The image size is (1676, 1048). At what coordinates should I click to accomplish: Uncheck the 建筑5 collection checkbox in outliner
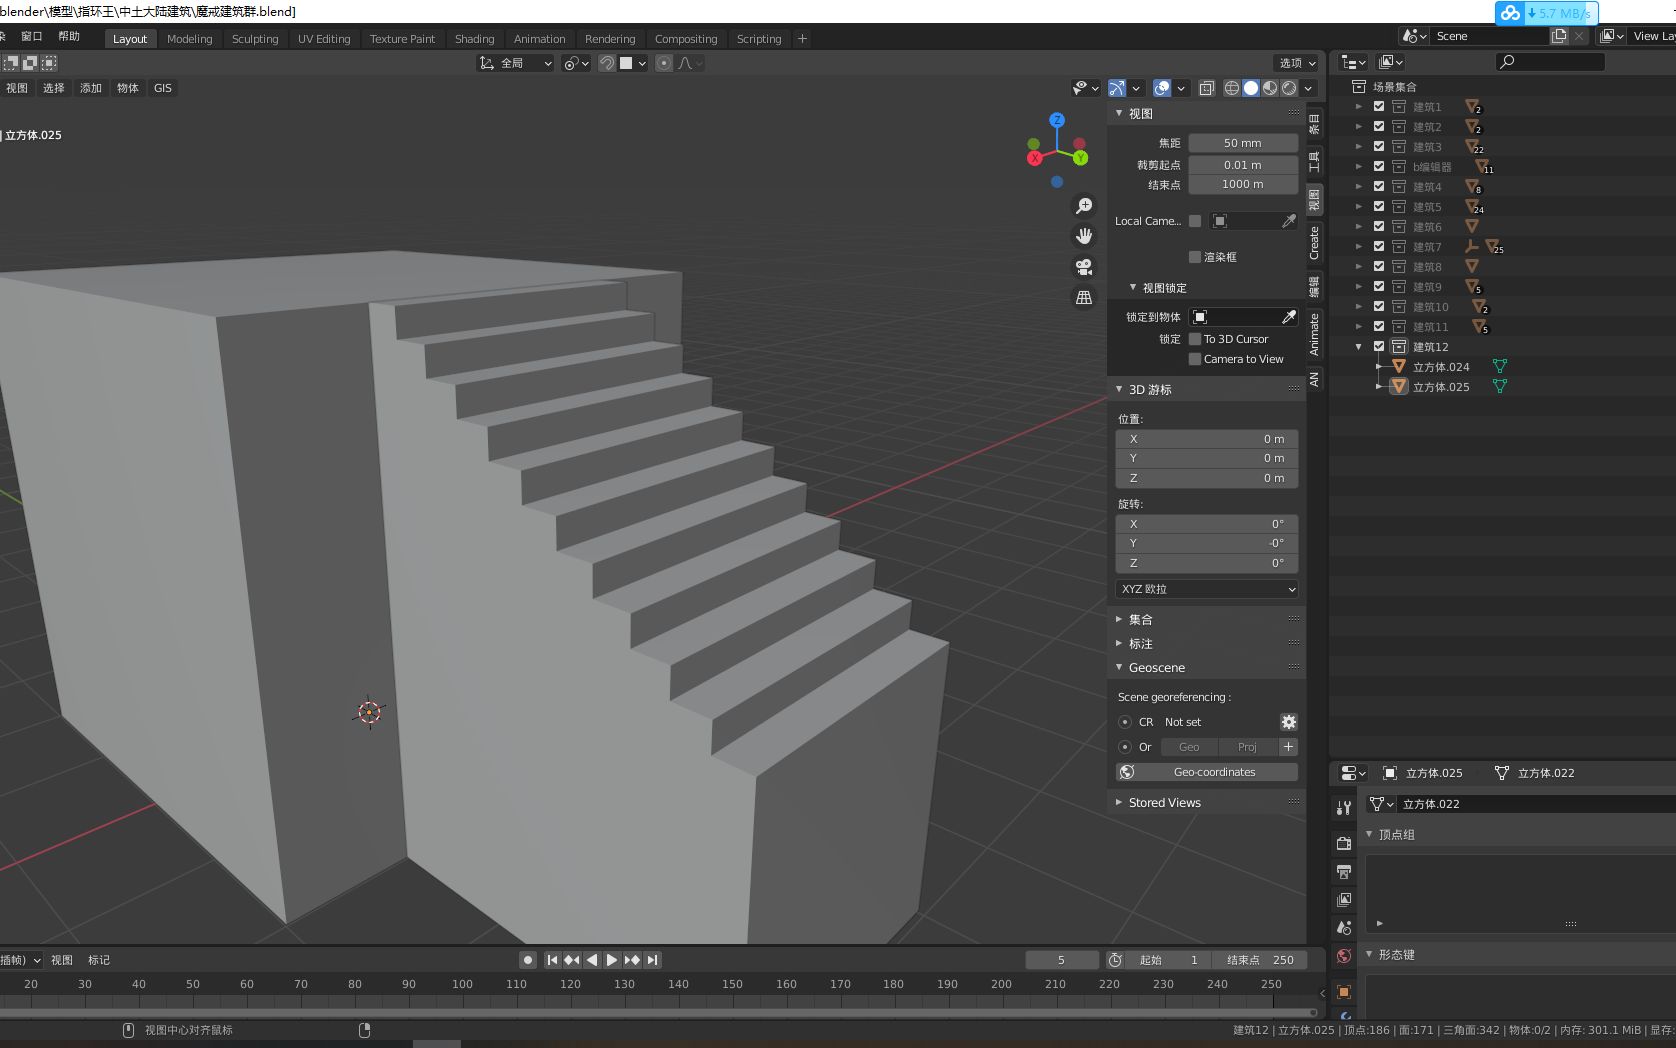click(1378, 206)
